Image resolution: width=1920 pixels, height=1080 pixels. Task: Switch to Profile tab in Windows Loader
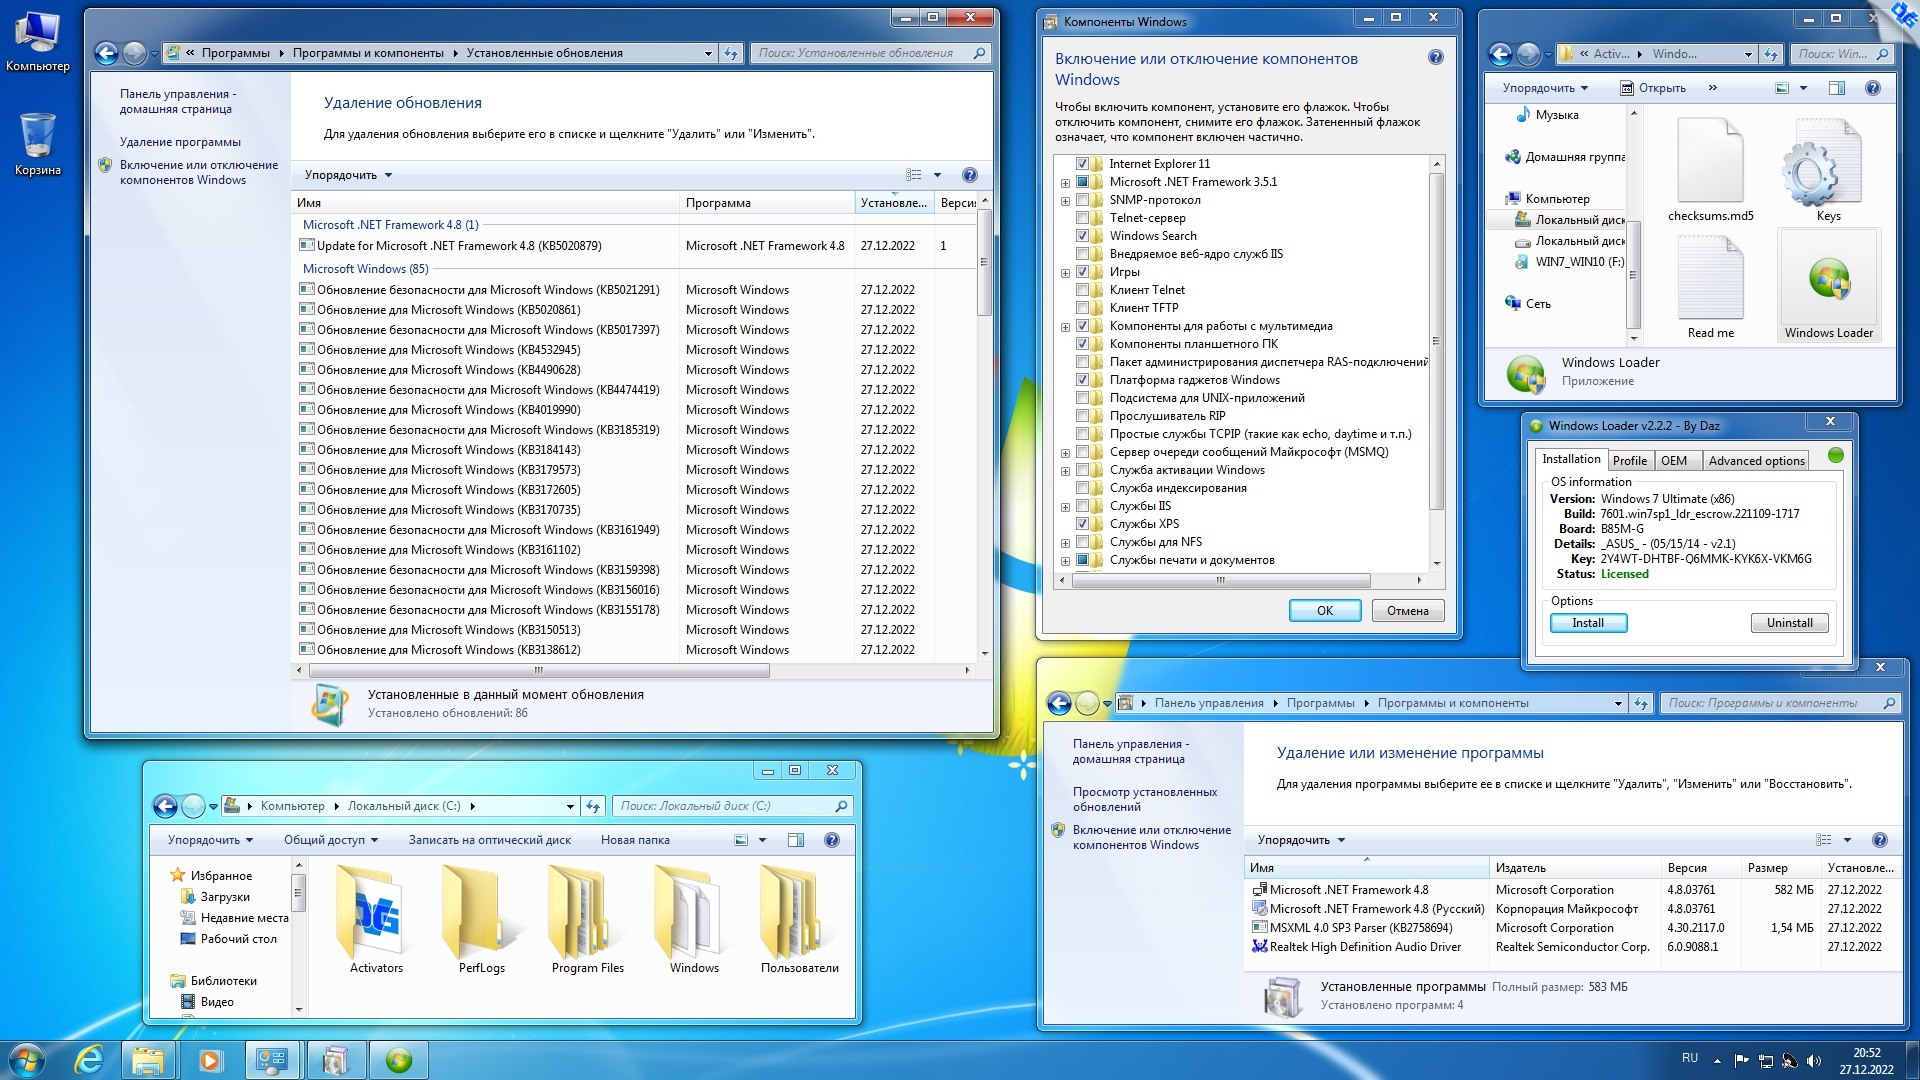point(1629,461)
